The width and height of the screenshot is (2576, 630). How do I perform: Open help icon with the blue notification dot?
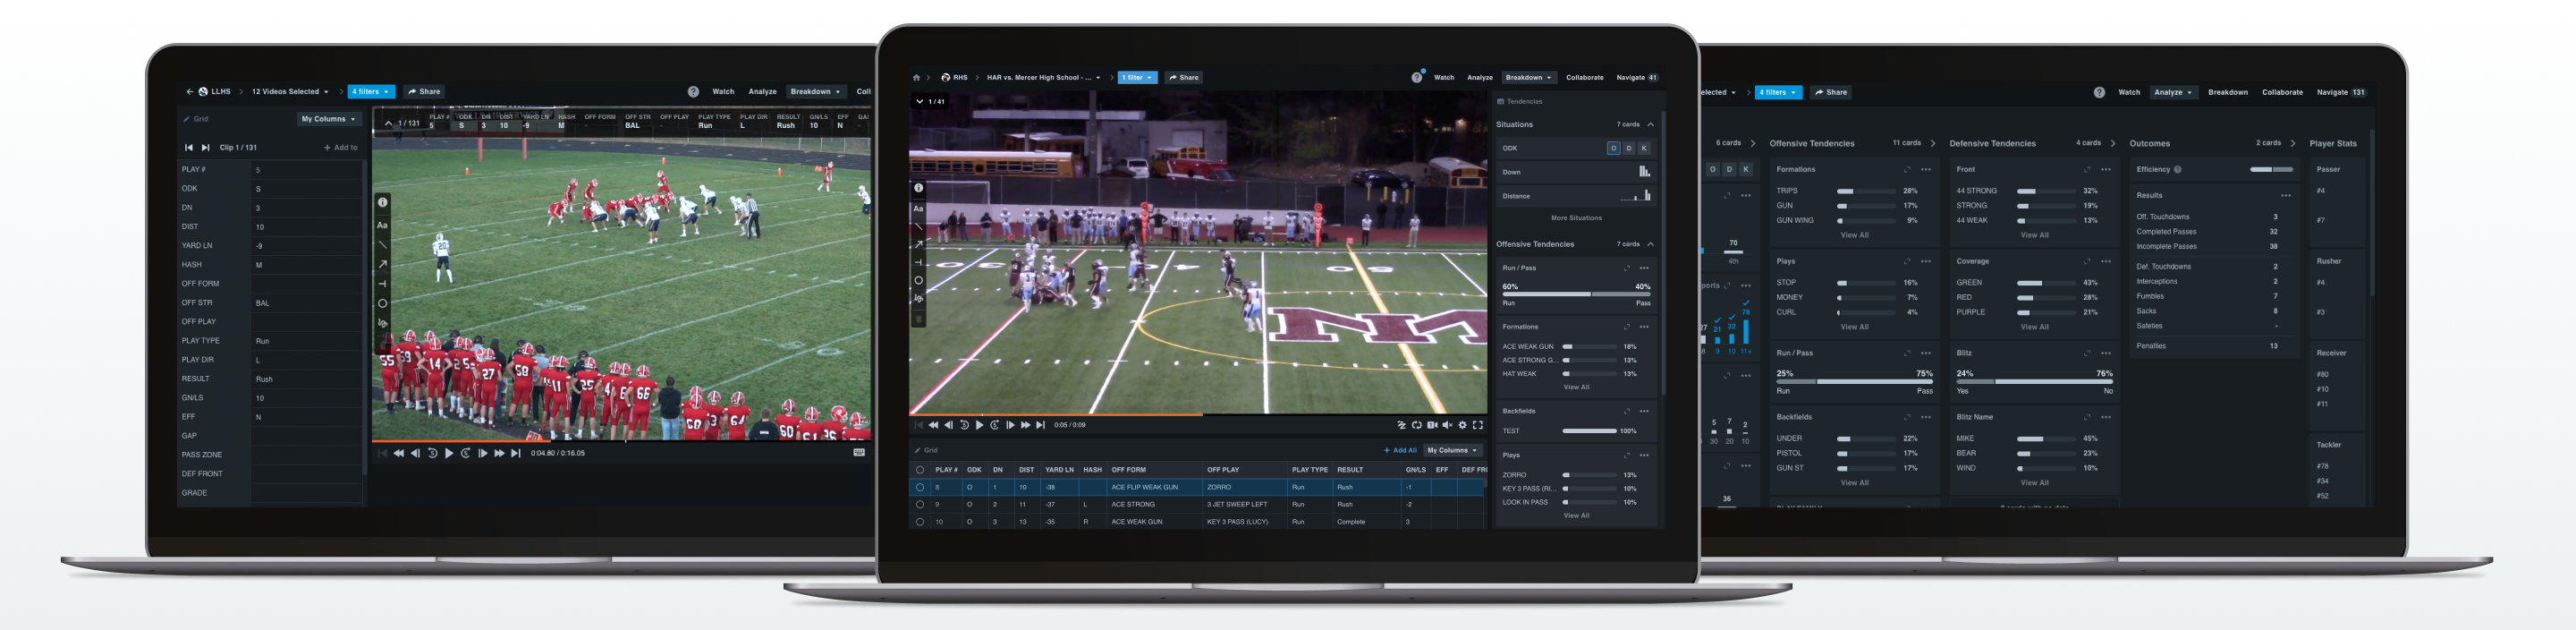[1417, 77]
